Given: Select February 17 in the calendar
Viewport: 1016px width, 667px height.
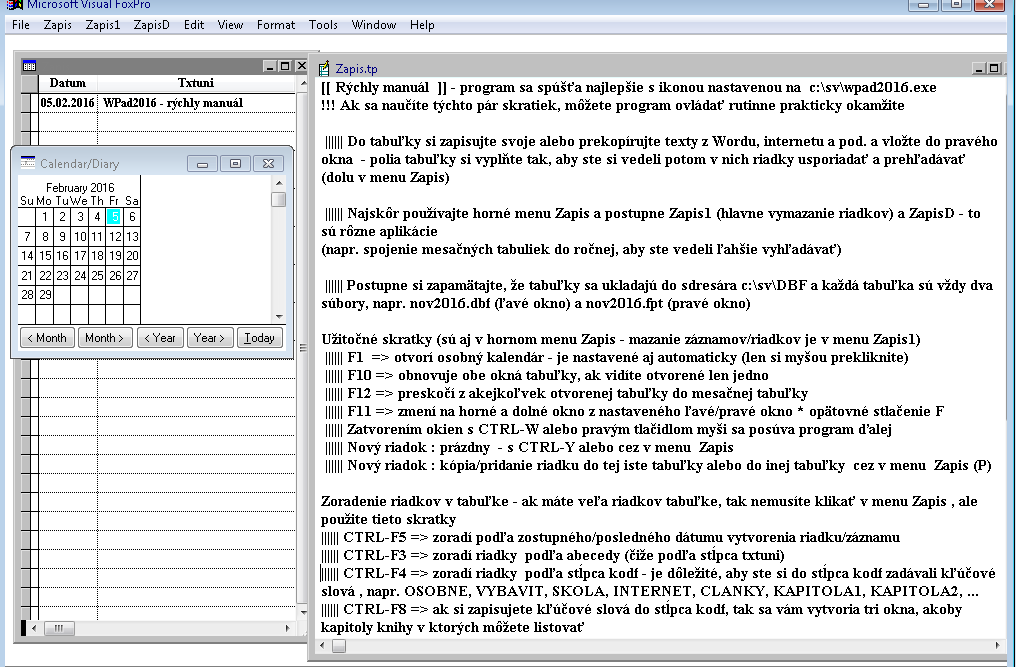Looking at the screenshot, I should pos(80,256).
